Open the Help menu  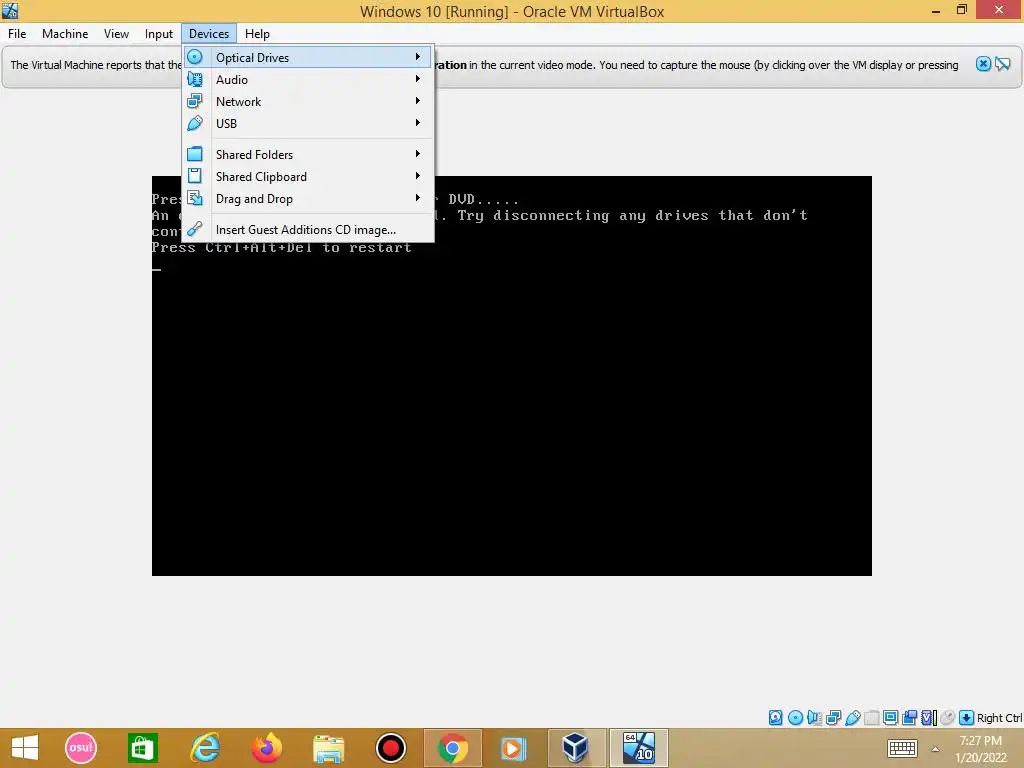tap(257, 33)
